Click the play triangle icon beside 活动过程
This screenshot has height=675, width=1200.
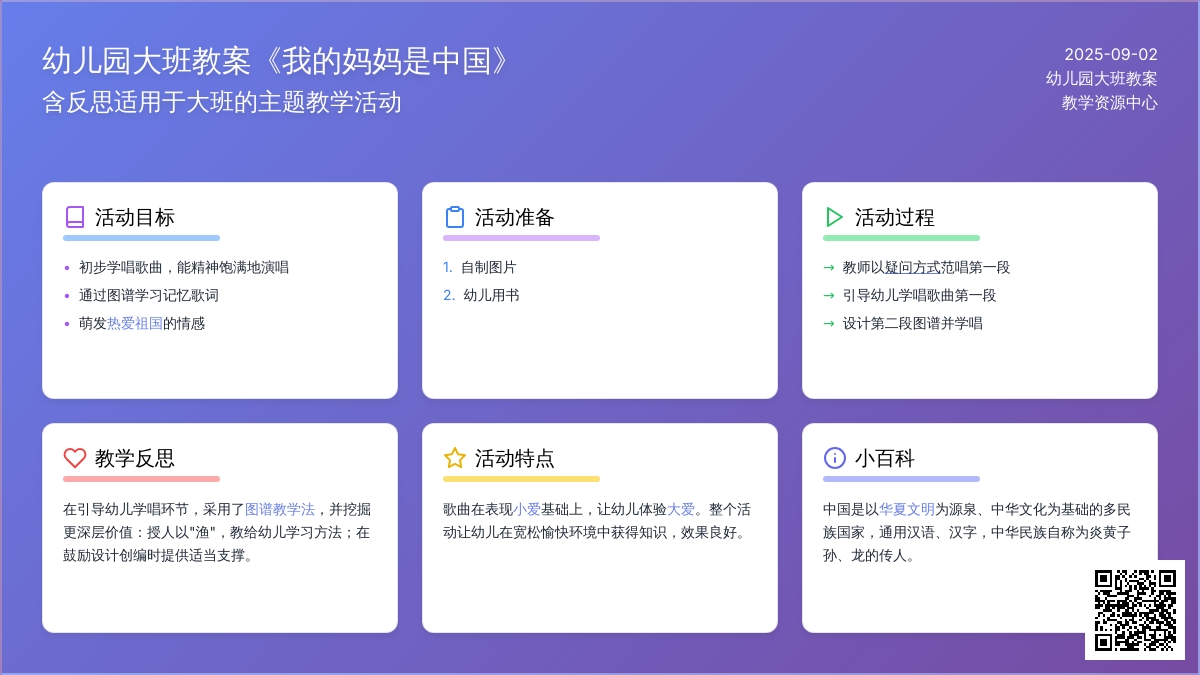click(x=834, y=217)
